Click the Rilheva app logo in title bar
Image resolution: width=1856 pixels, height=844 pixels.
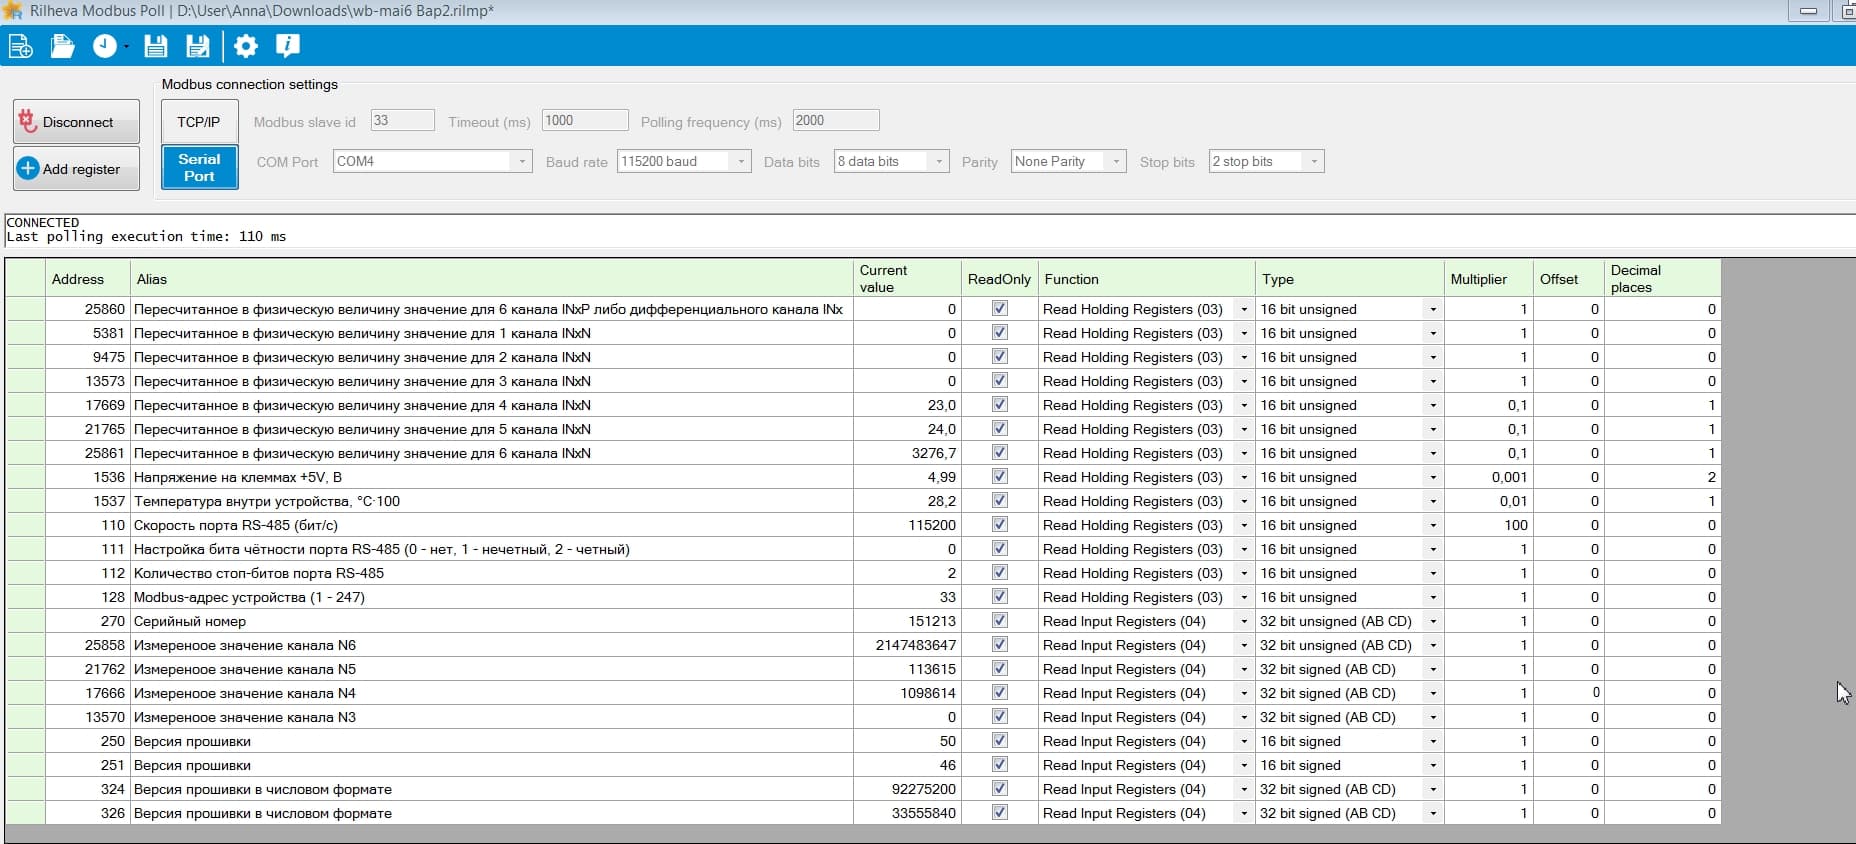(x=13, y=11)
